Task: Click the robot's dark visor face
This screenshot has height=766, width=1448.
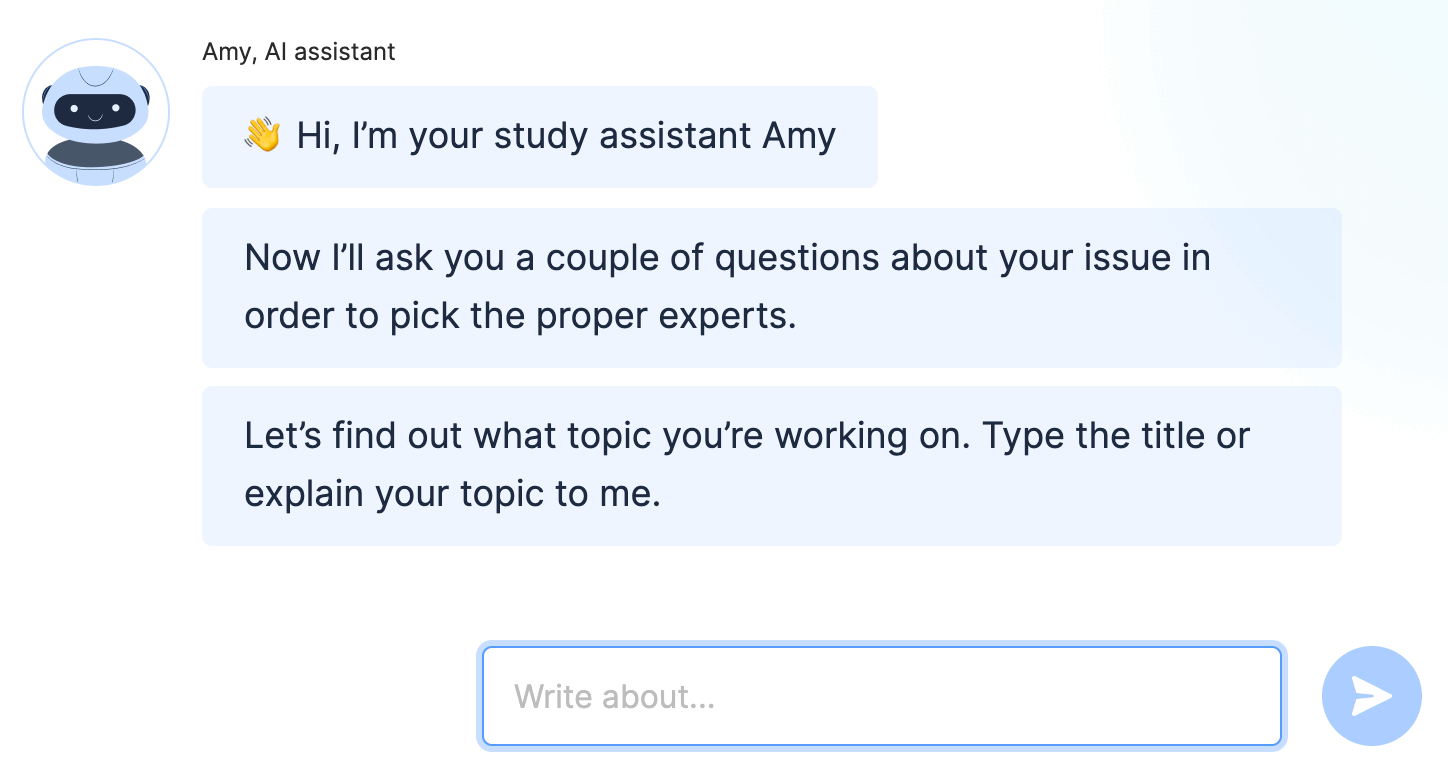Action: pyautogui.click(x=95, y=110)
